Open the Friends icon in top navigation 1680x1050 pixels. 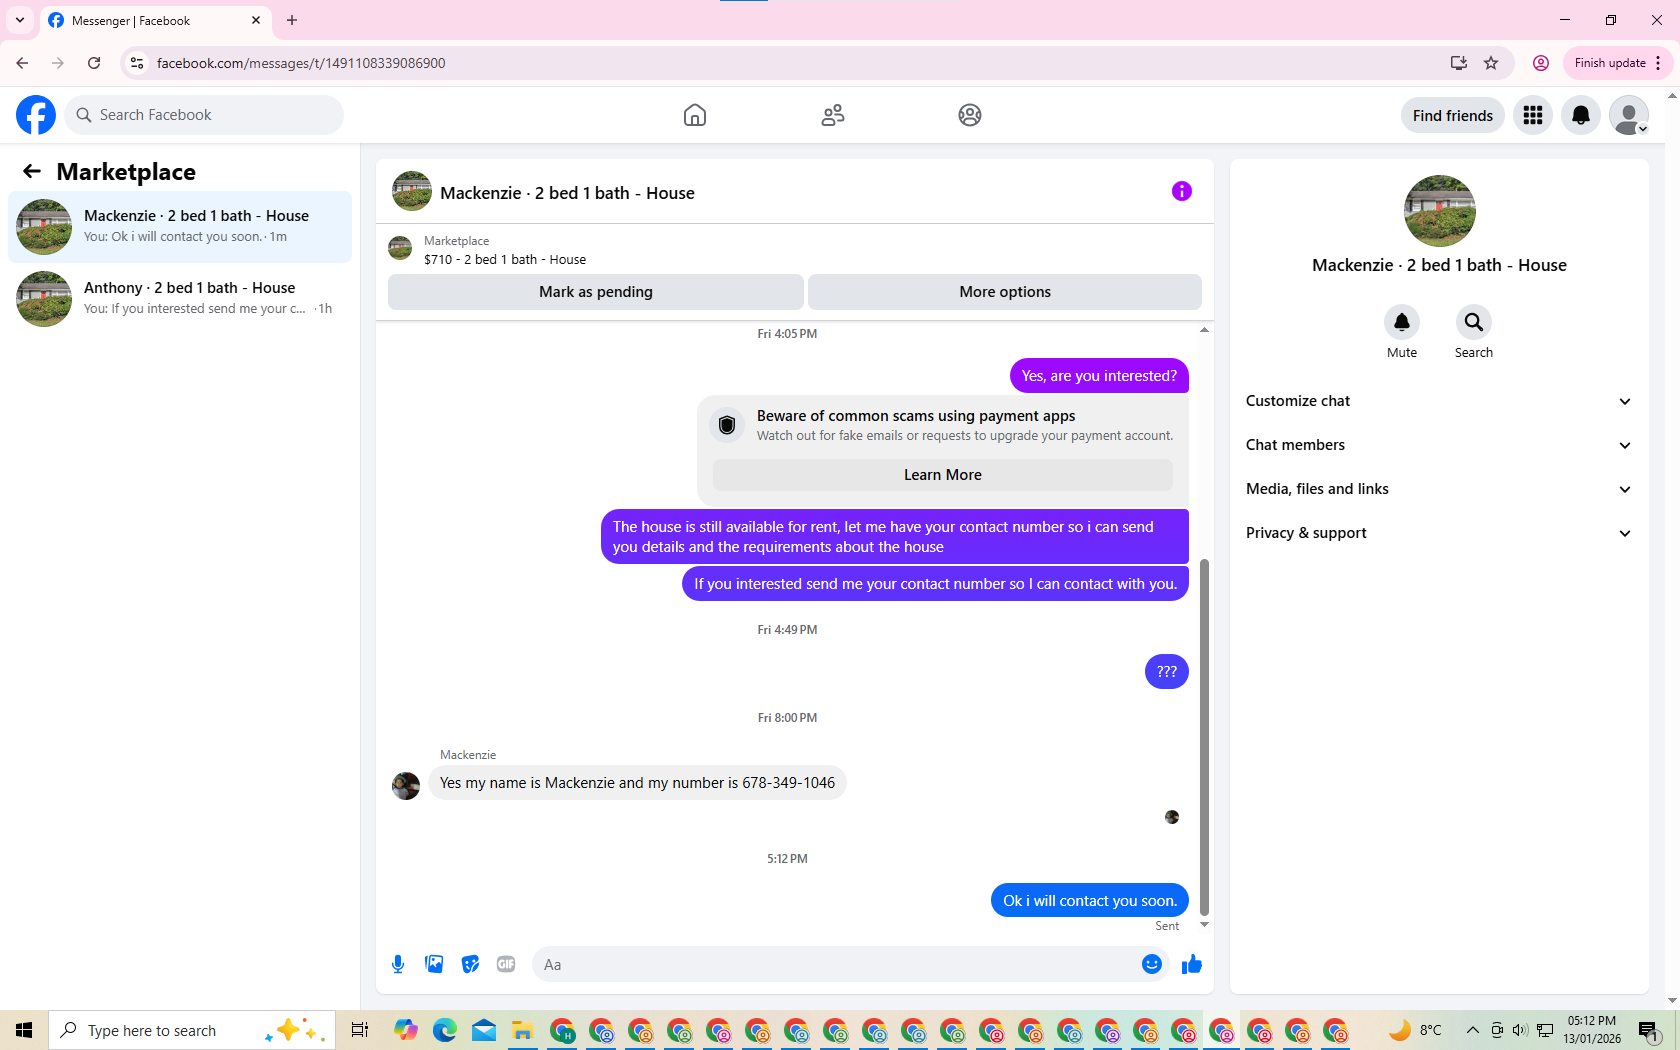tap(833, 115)
